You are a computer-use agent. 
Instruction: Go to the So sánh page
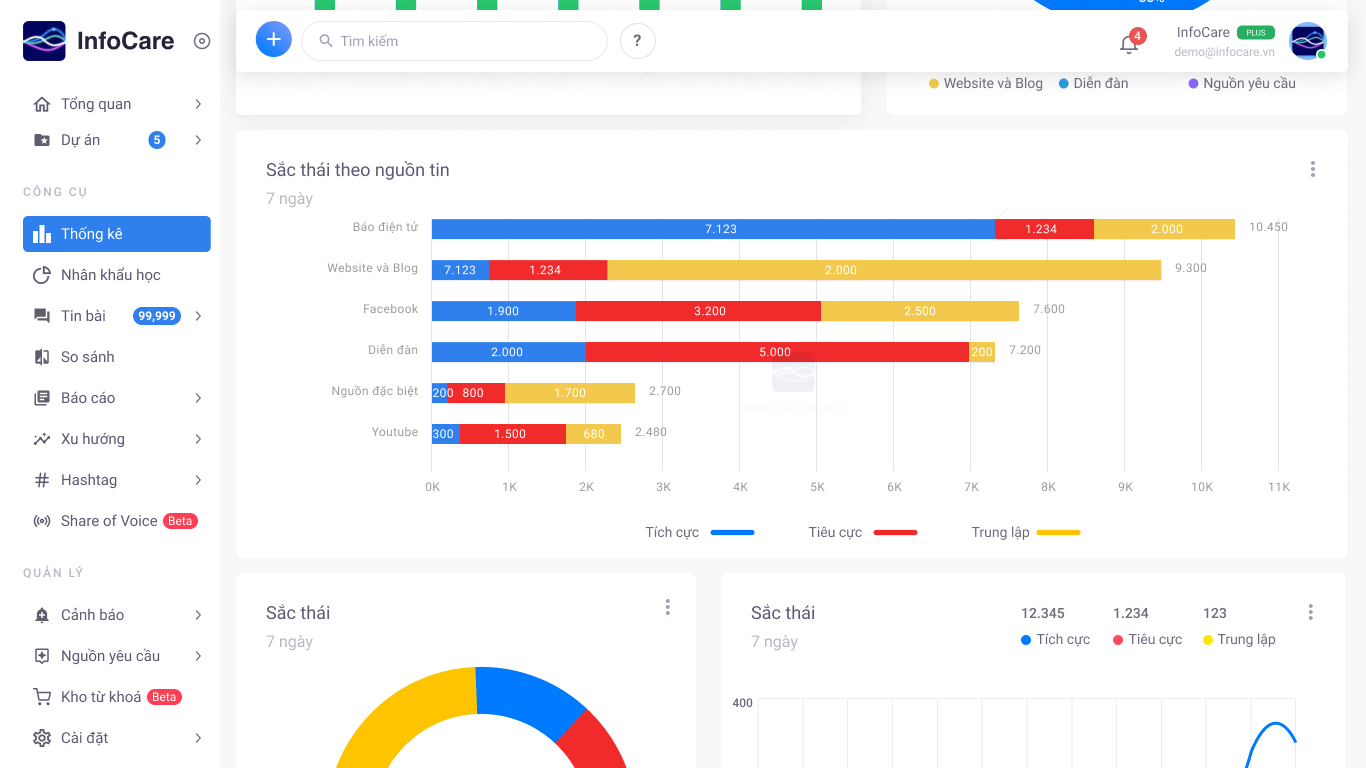click(x=87, y=357)
